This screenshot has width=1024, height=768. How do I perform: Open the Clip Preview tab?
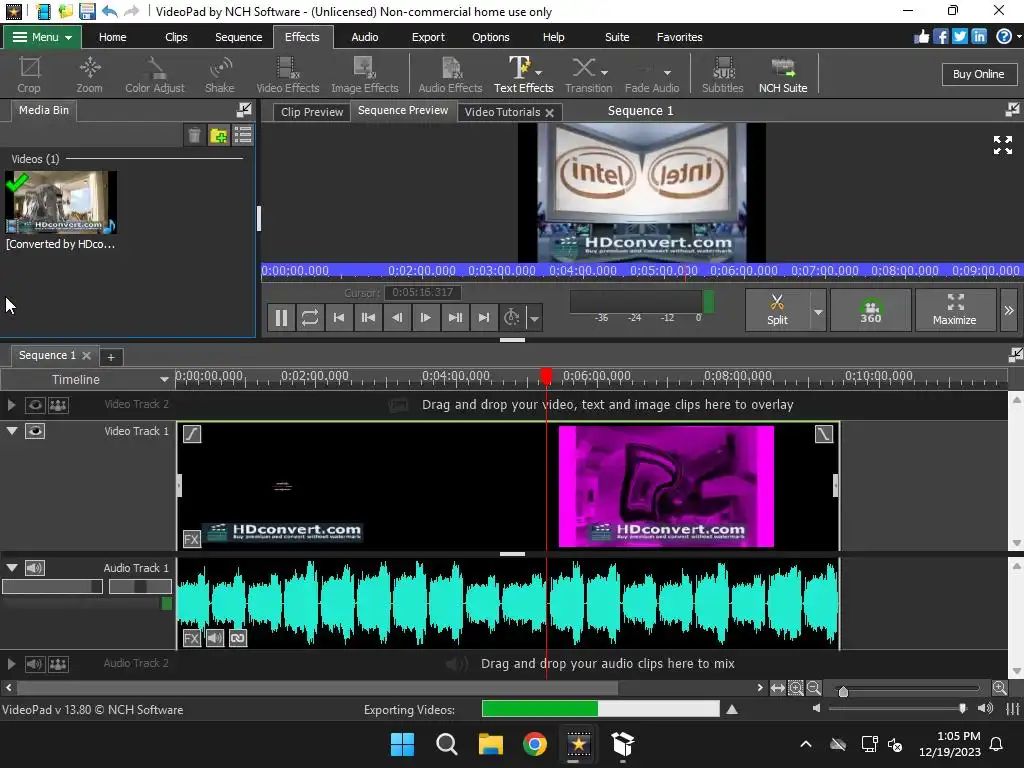(x=312, y=112)
